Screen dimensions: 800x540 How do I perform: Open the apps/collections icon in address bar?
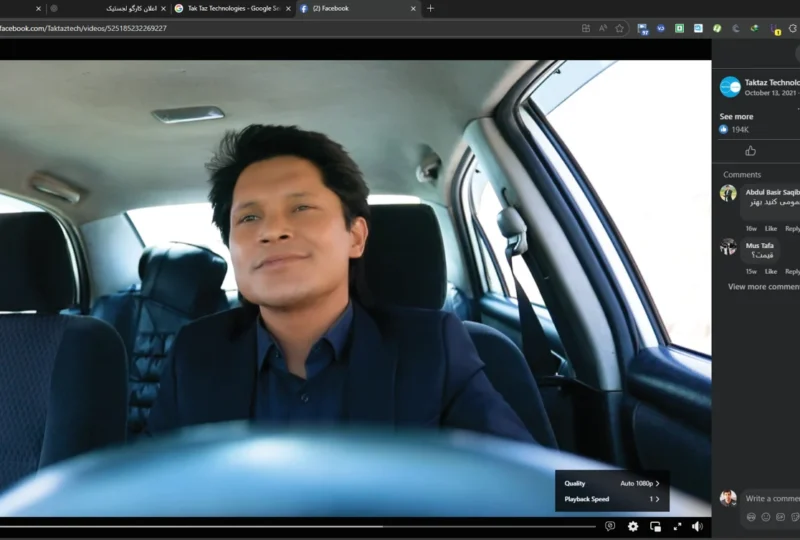tap(586, 28)
